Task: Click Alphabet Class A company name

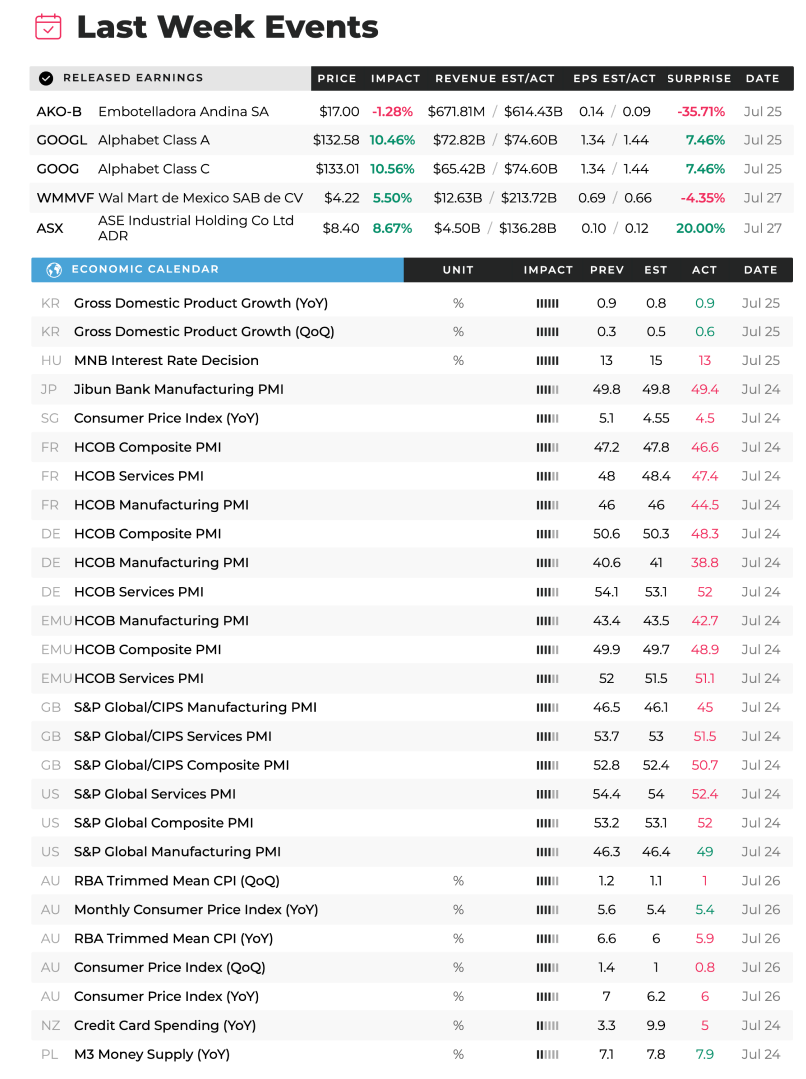Action: [x=153, y=140]
